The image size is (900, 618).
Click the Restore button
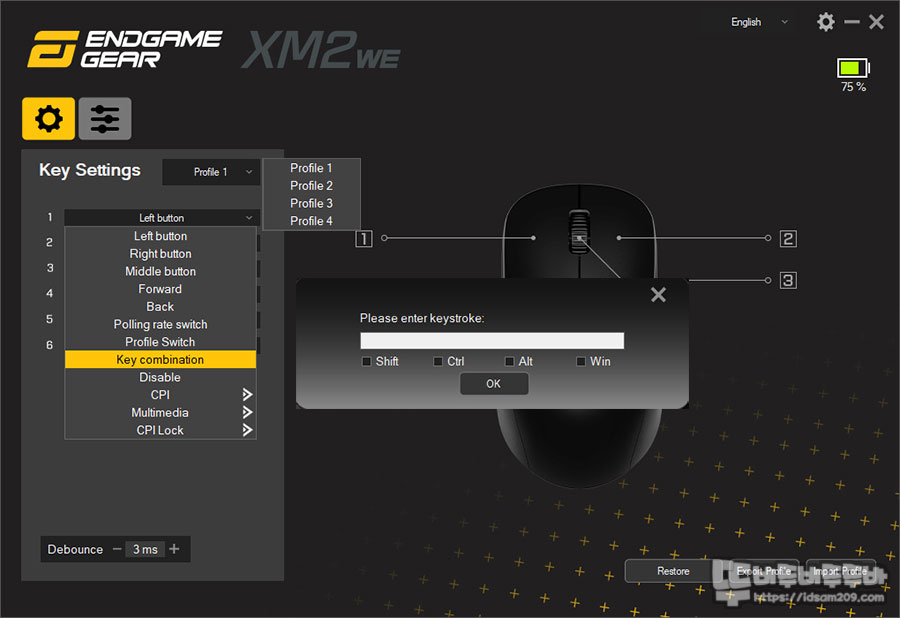pyautogui.click(x=673, y=571)
